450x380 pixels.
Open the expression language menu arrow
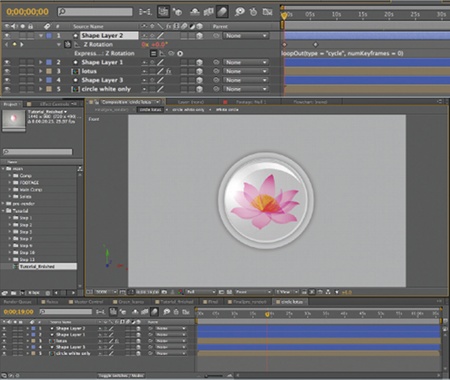tap(180, 53)
